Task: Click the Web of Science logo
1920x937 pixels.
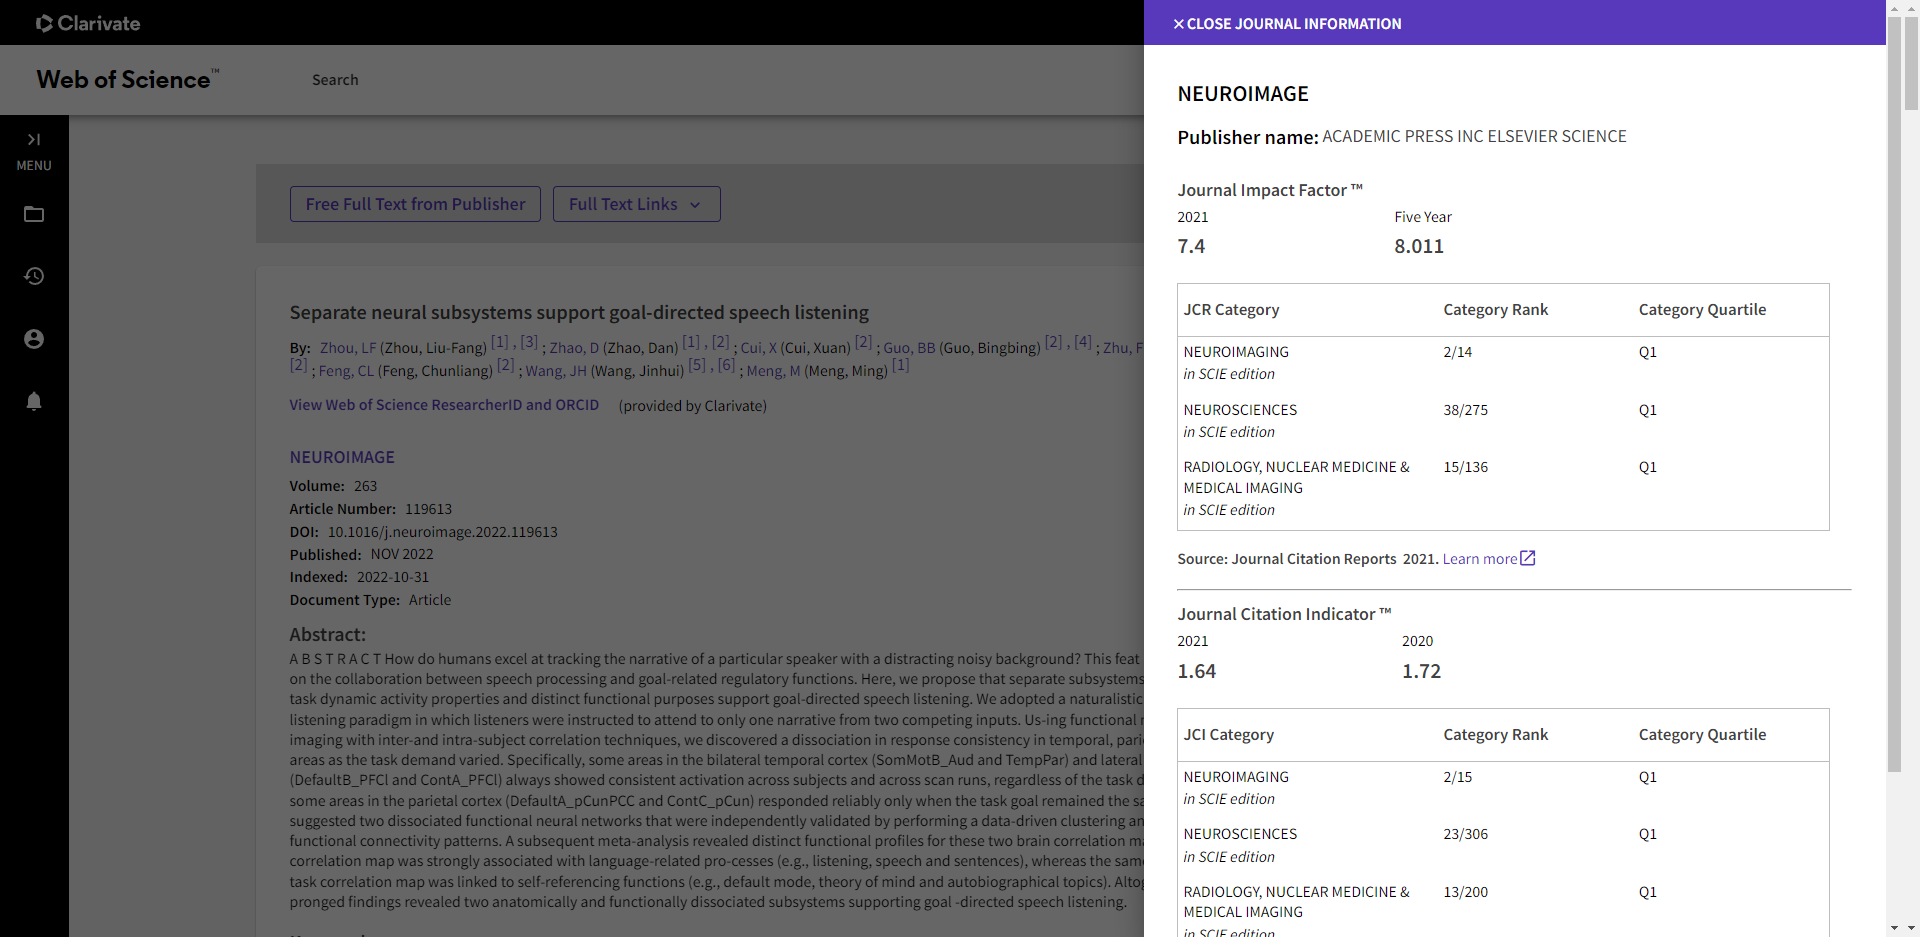Action: pyautogui.click(x=127, y=80)
